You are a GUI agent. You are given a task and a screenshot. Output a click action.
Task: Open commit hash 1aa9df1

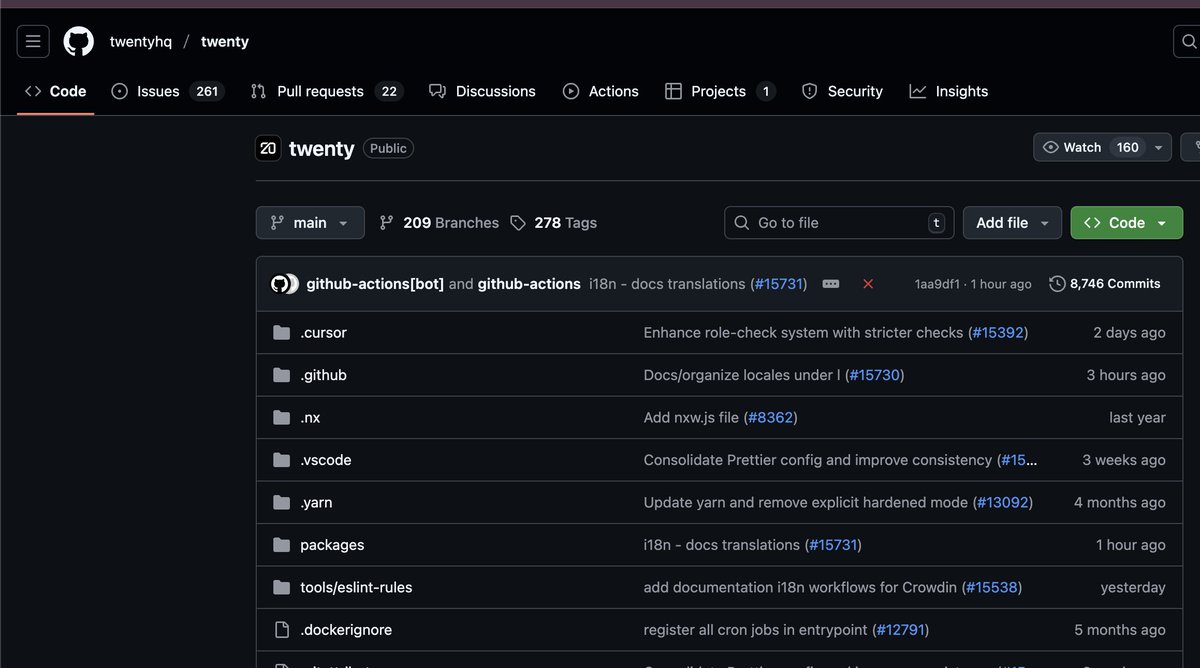(937, 284)
